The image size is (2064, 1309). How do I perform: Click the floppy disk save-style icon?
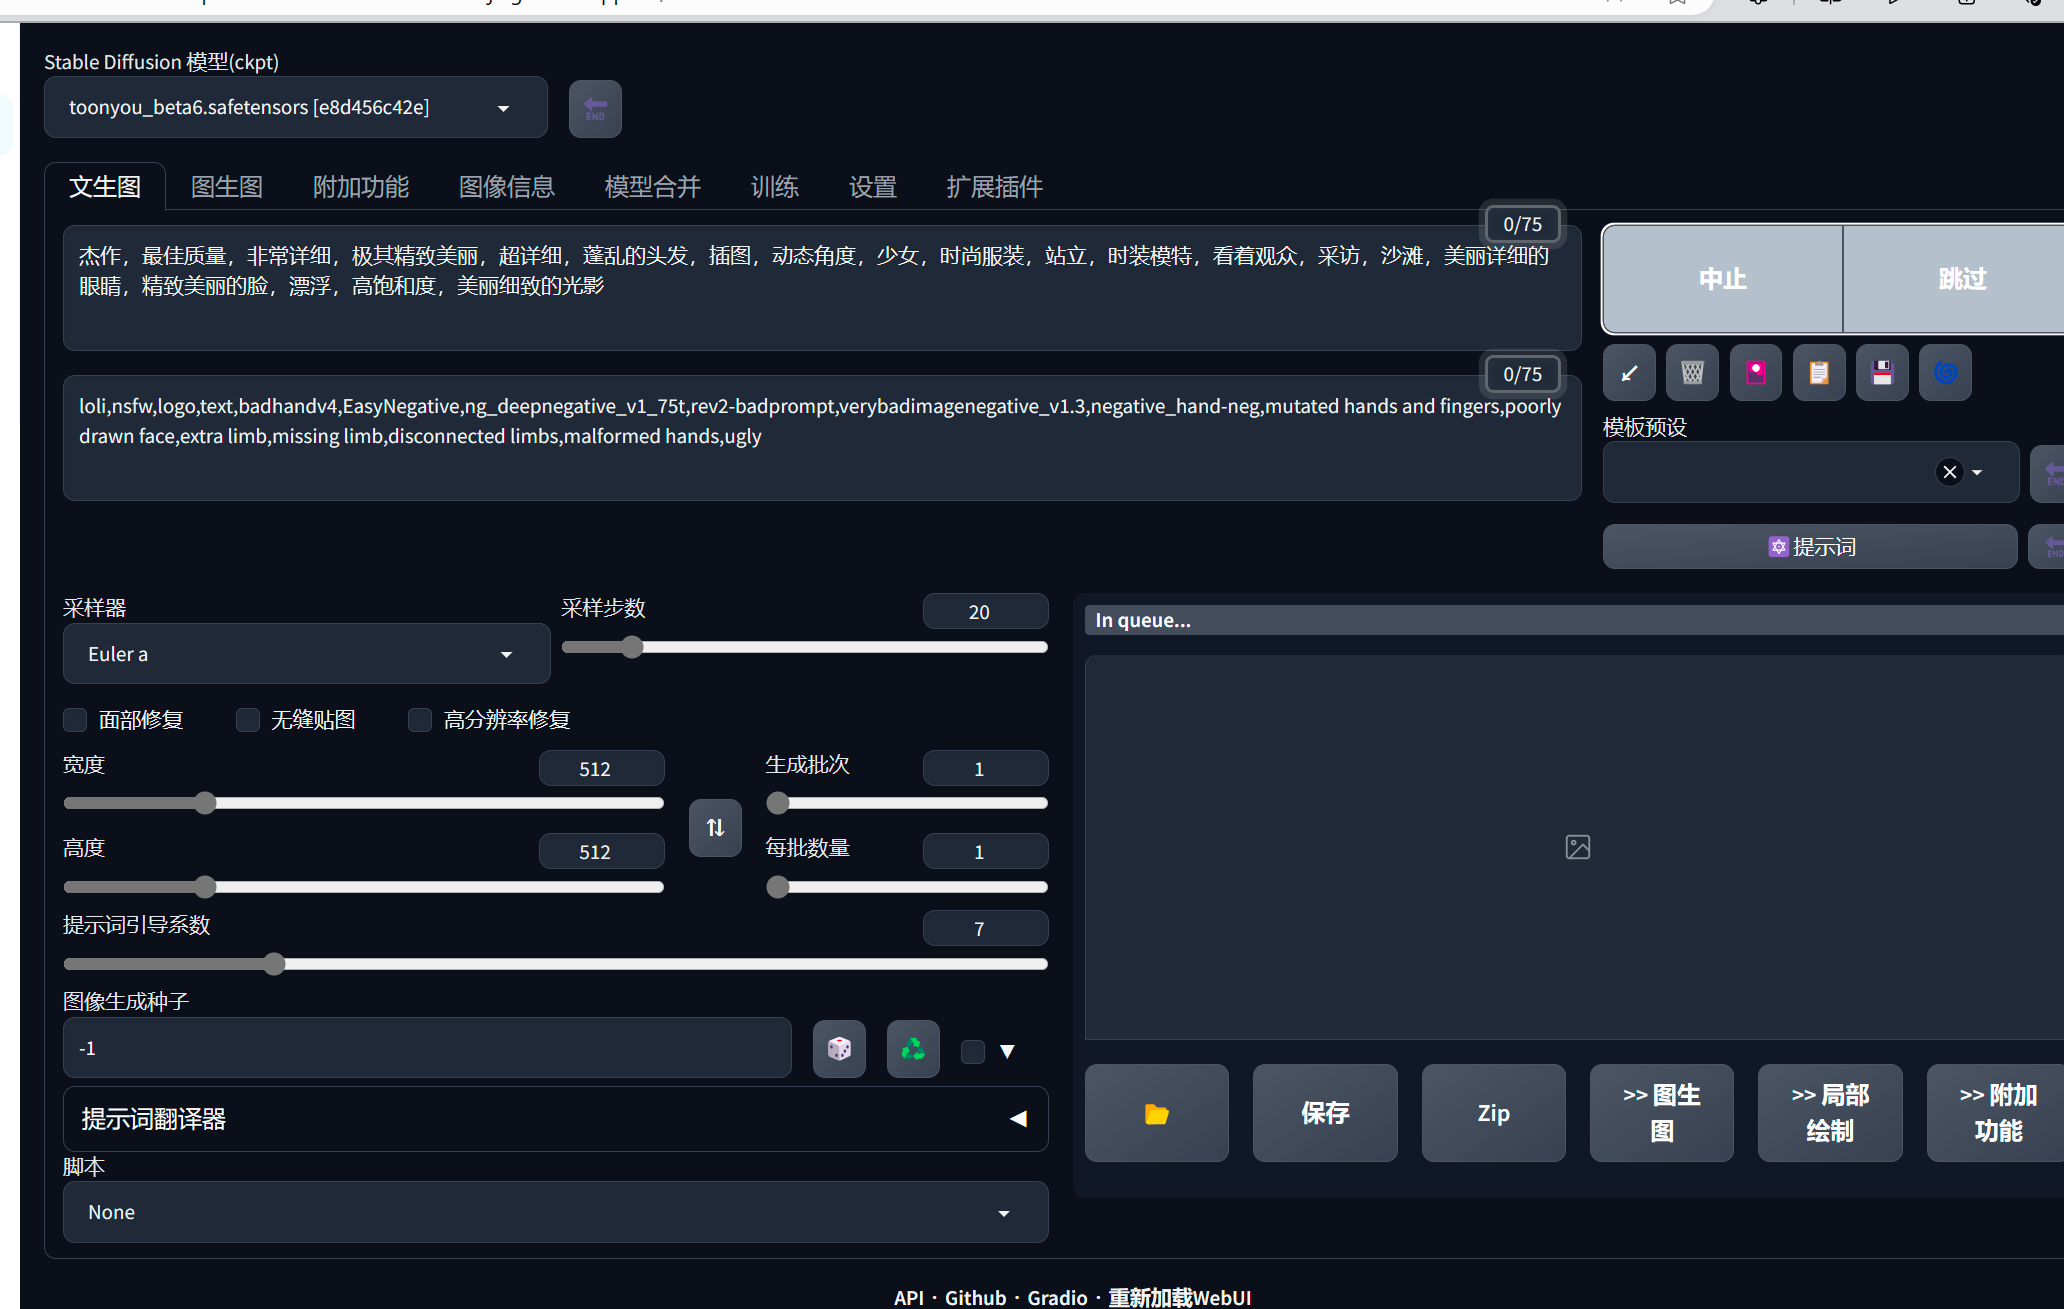coord(1882,373)
